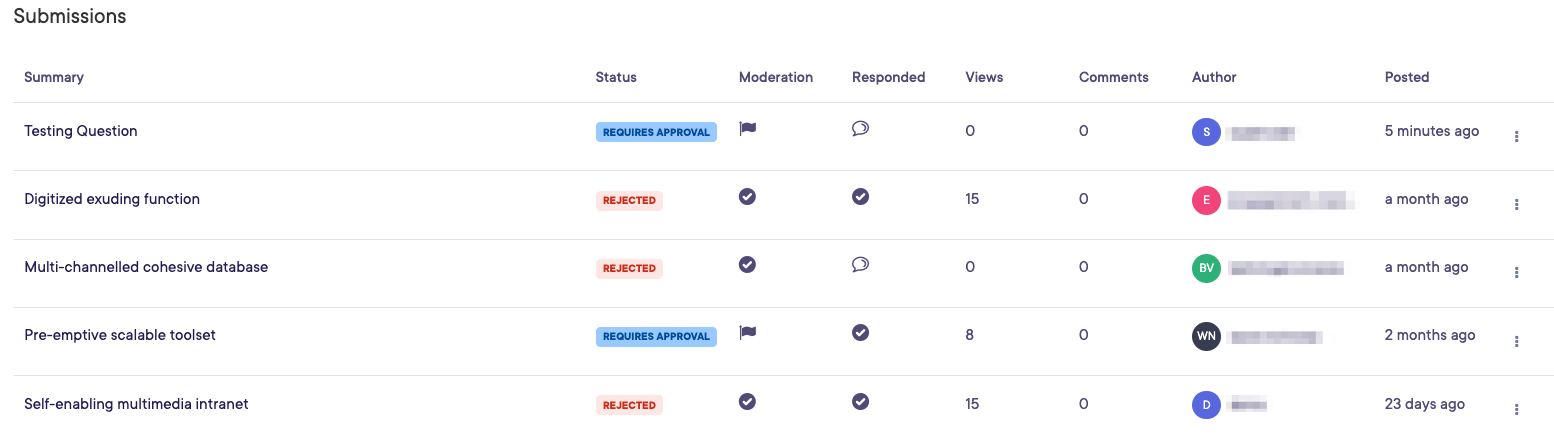Screen dimensions: 1554x437
Task: Click the BV author avatar
Action: (x=1207, y=268)
